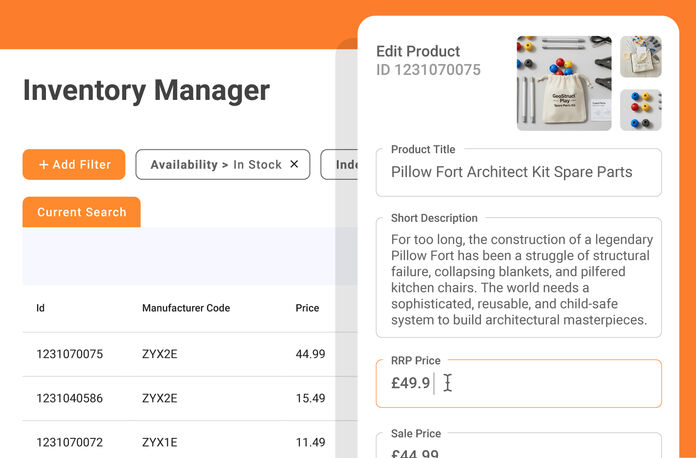
Task: Focus the Product Title input field
Action: tap(518, 172)
